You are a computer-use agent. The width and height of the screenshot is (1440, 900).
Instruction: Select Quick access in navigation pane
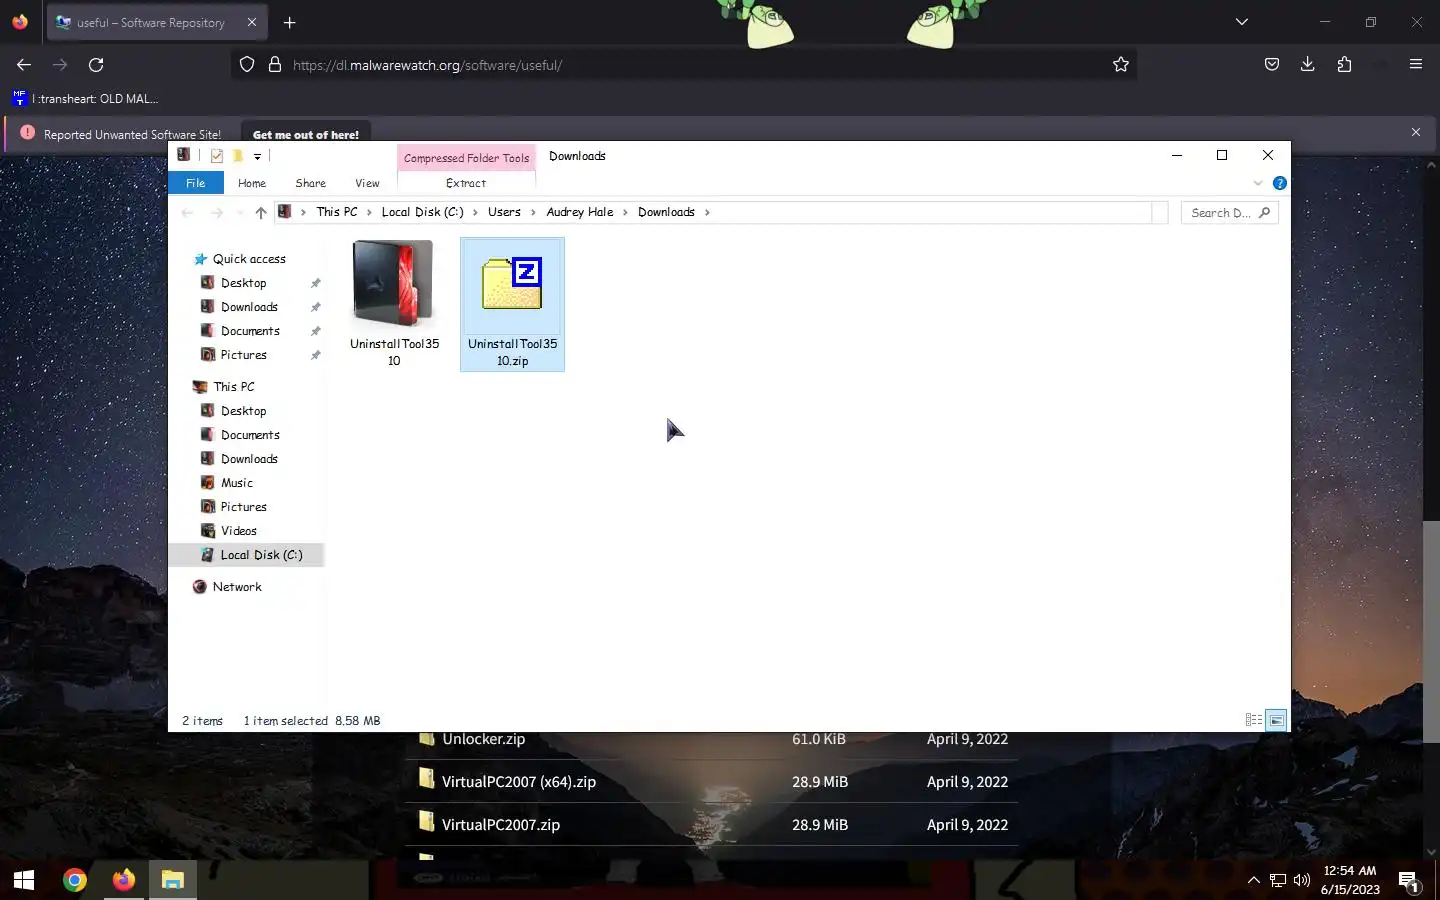click(249, 259)
